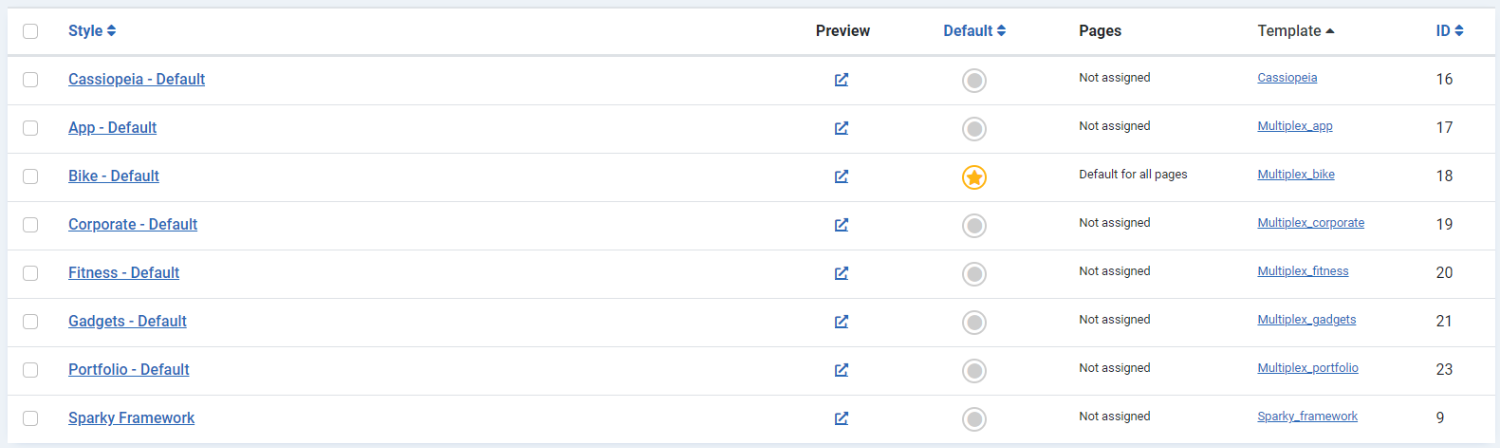1500x448 pixels.
Task: Click ID value 18
Action: click(x=1444, y=176)
